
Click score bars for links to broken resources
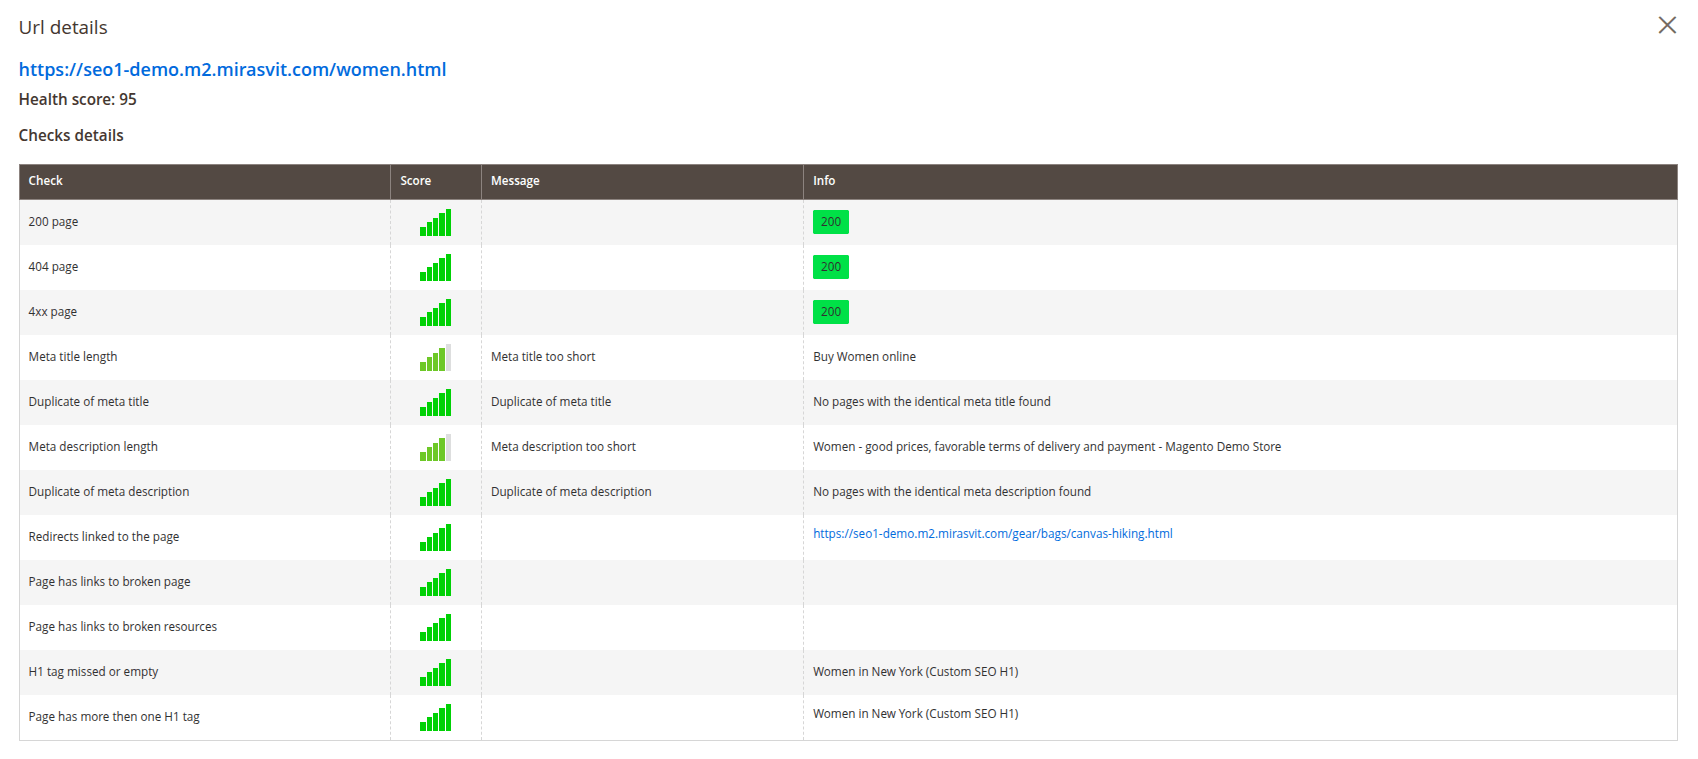[435, 627]
